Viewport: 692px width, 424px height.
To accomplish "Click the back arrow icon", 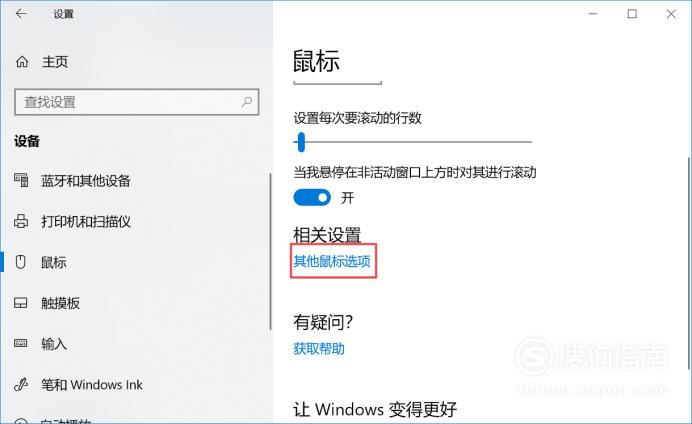I will 21,14.
